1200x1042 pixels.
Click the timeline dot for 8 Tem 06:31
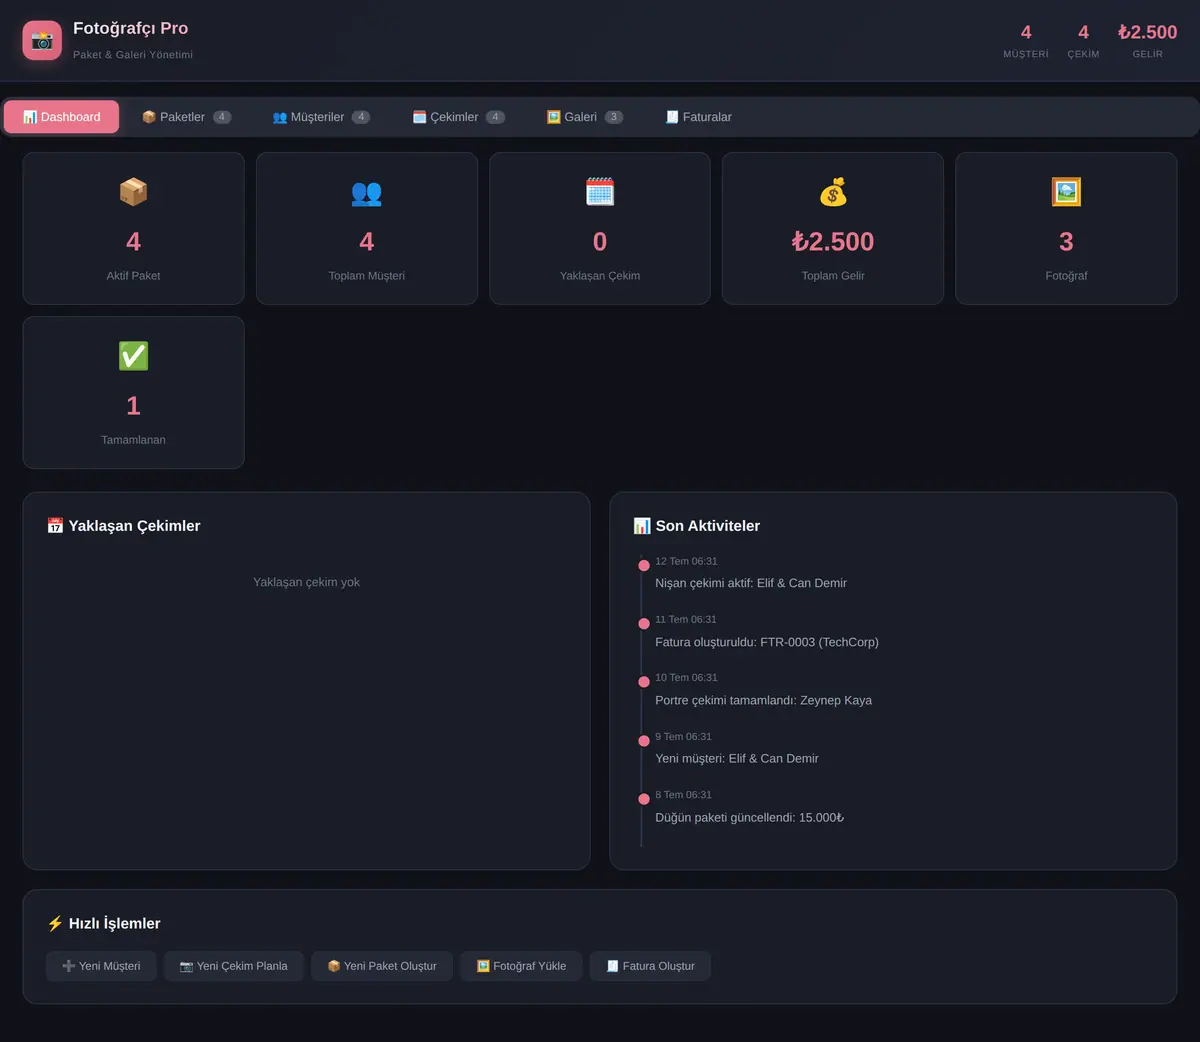click(x=644, y=799)
